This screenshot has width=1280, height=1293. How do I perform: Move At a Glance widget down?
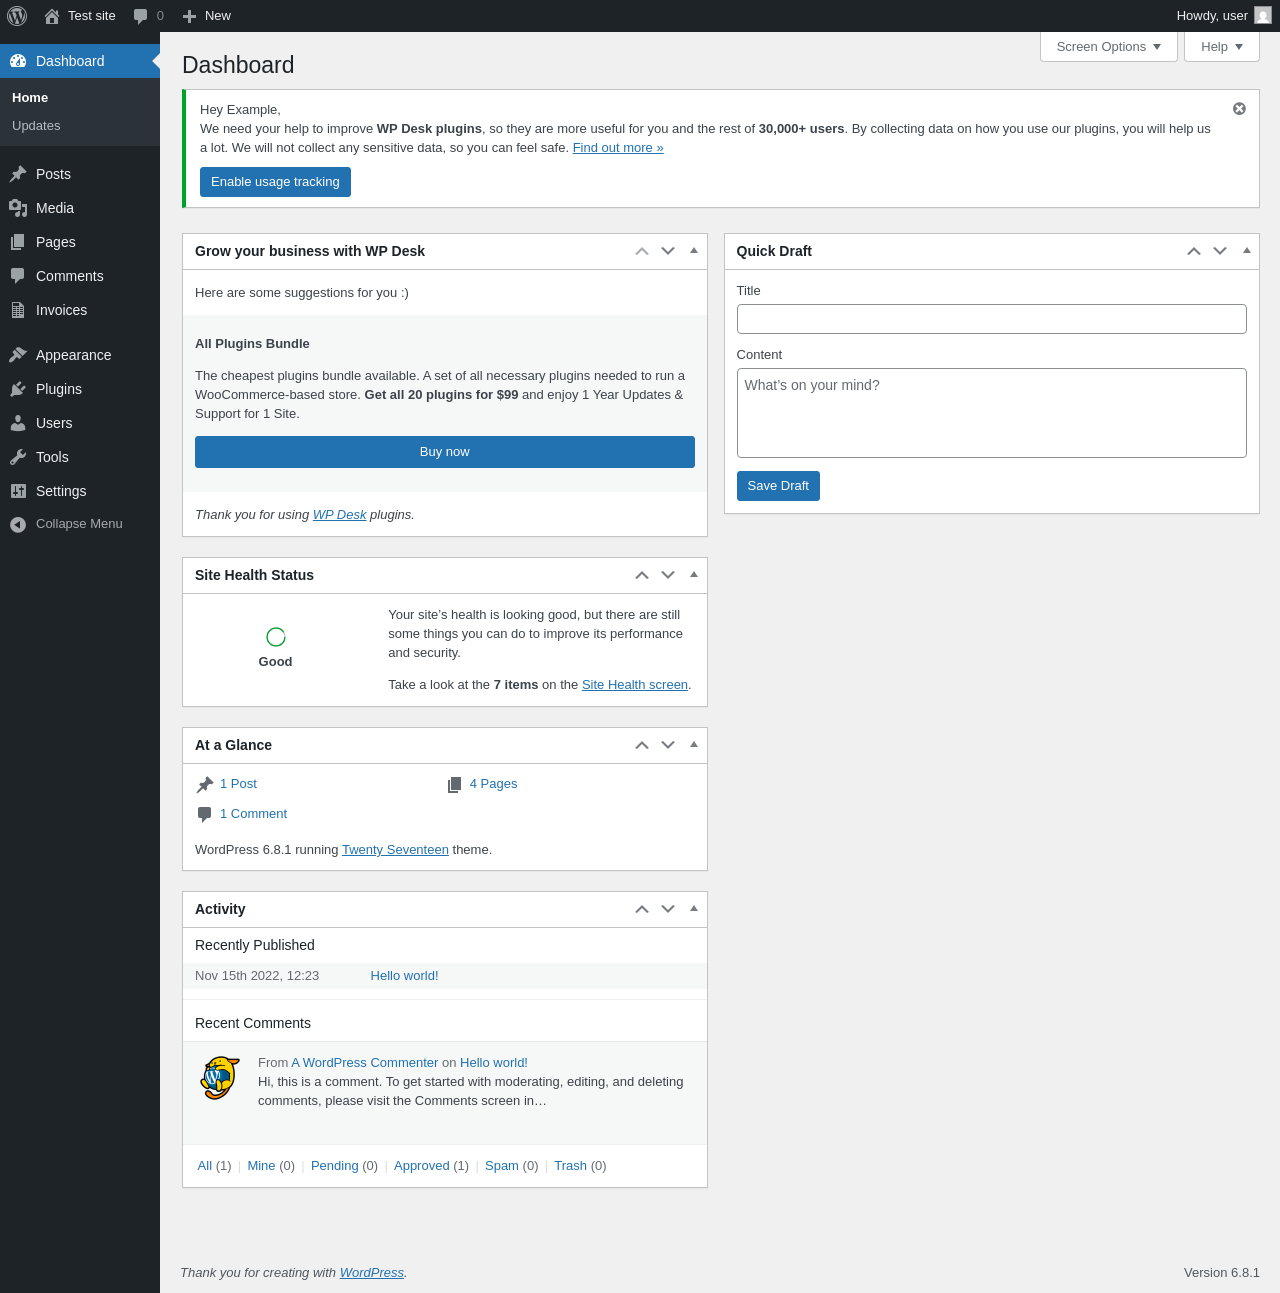668,745
